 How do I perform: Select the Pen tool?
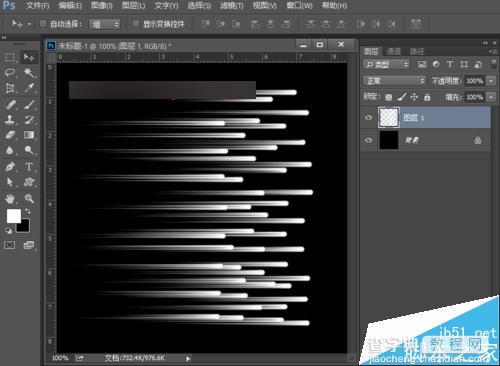tap(10, 166)
